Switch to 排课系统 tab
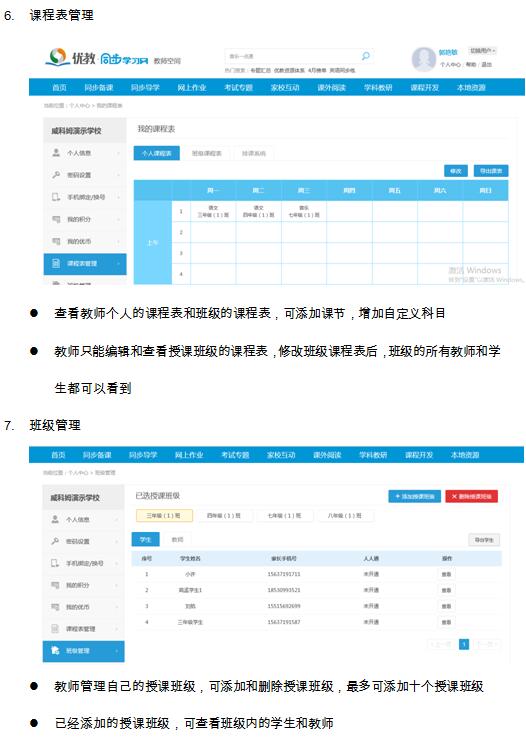 tap(254, 153)
